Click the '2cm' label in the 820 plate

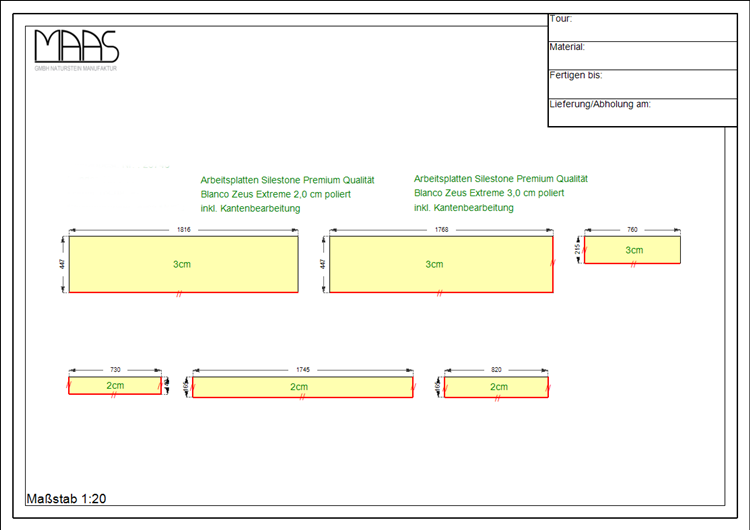[x=499, y=387]
